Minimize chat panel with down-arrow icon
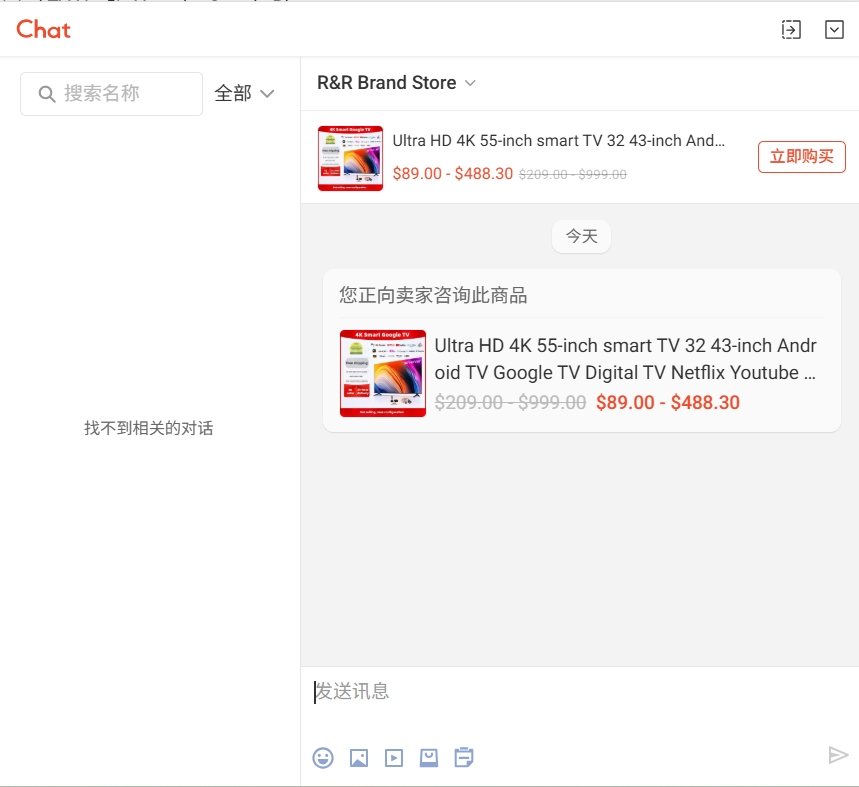Screen dimensions: 859x787 tap(834, 30)
